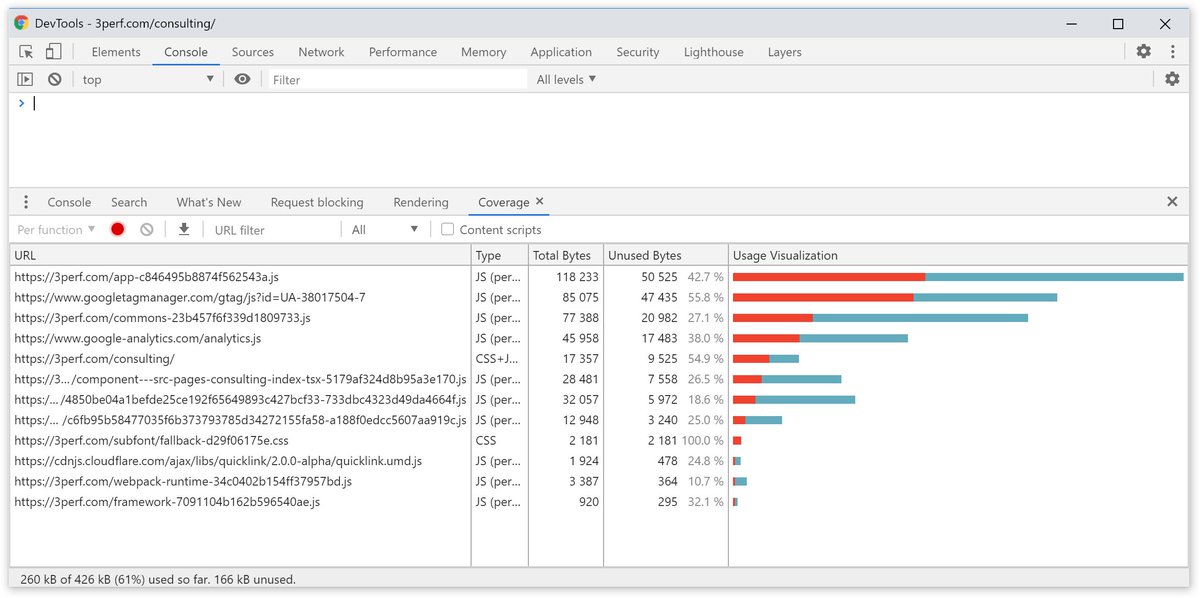The width and height of the screenshot is (1200, 598).
Task: Select the c6fb95b58477035 js row
Action: (x=599, y=420)
